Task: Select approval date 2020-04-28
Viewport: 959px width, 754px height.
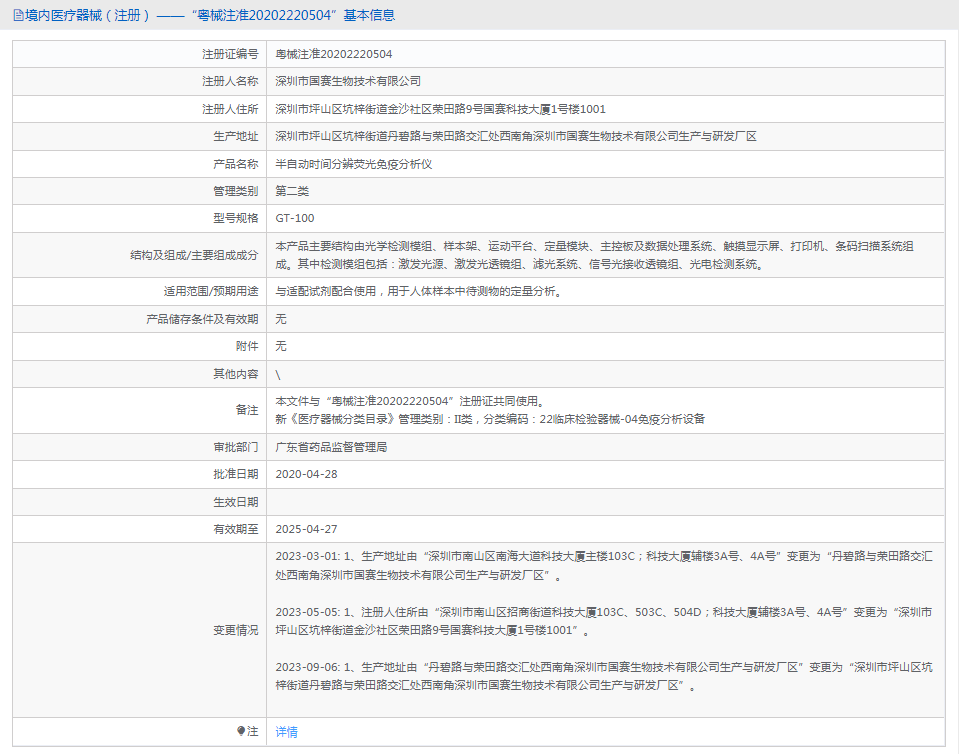Action: pos(306,475)
